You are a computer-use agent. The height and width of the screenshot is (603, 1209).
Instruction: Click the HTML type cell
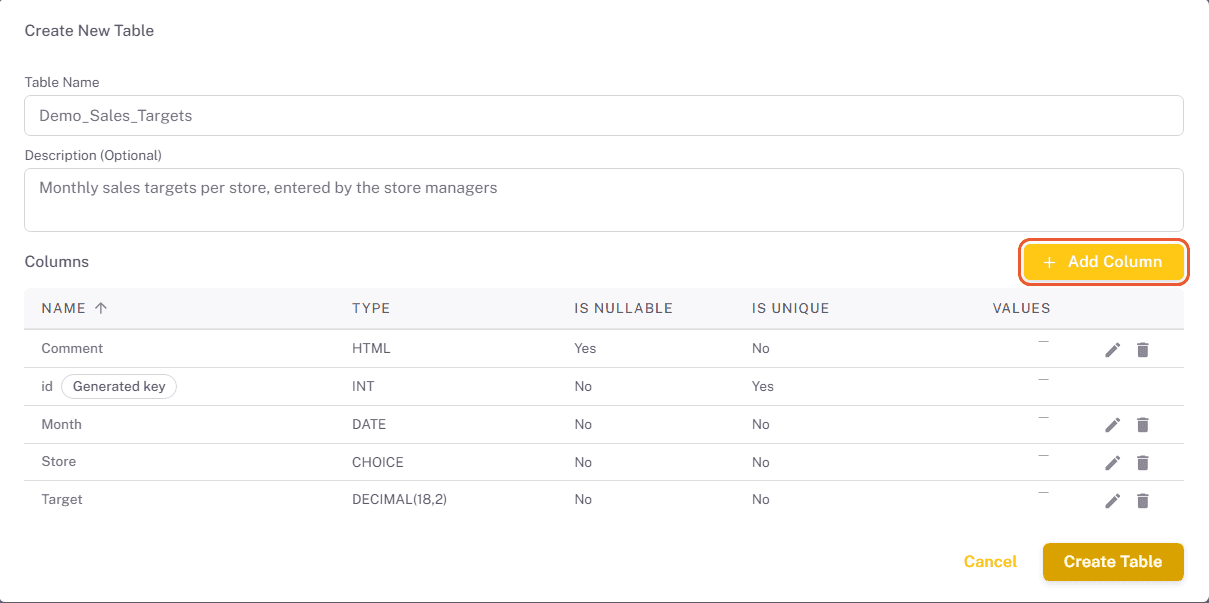[x=371, y=348]
